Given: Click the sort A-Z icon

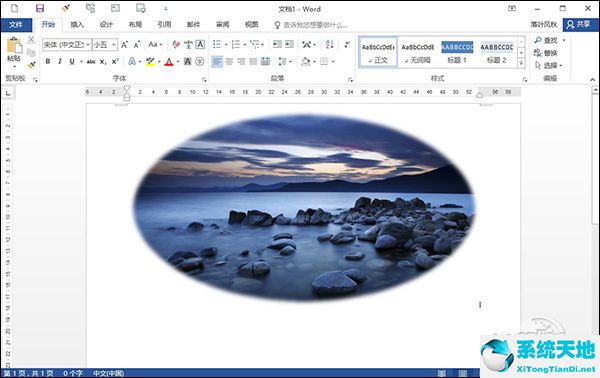Looking at the screenshot, I should point(329,44).
